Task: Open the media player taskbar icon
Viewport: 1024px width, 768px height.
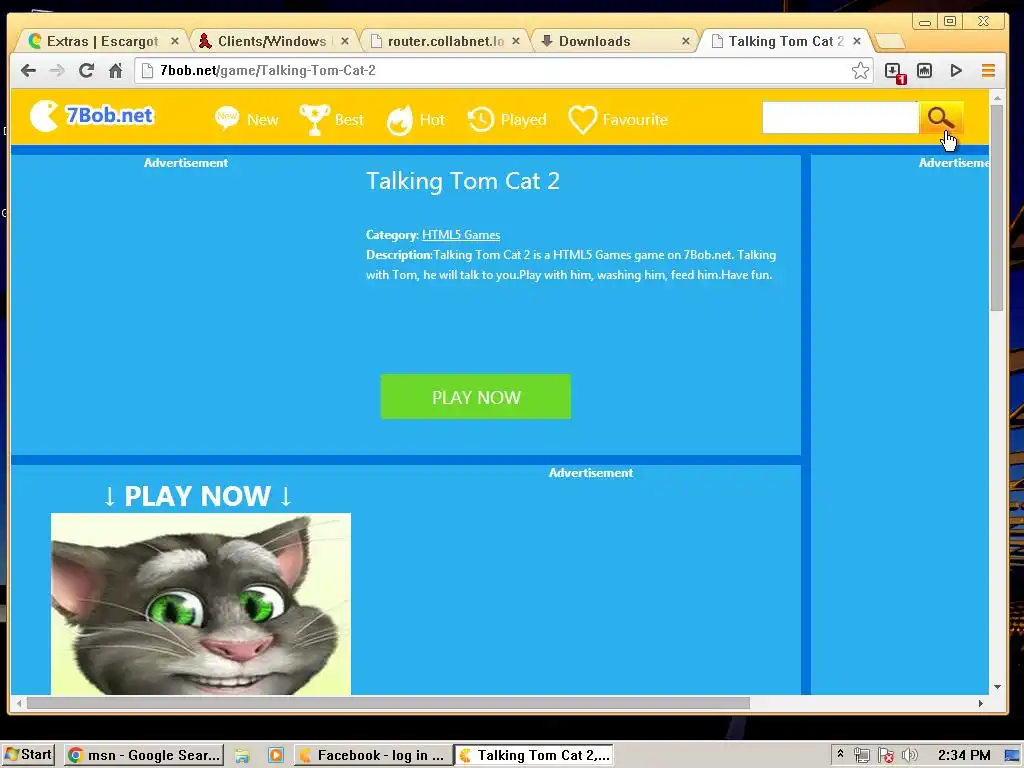Action: click(x=276, y=756)
